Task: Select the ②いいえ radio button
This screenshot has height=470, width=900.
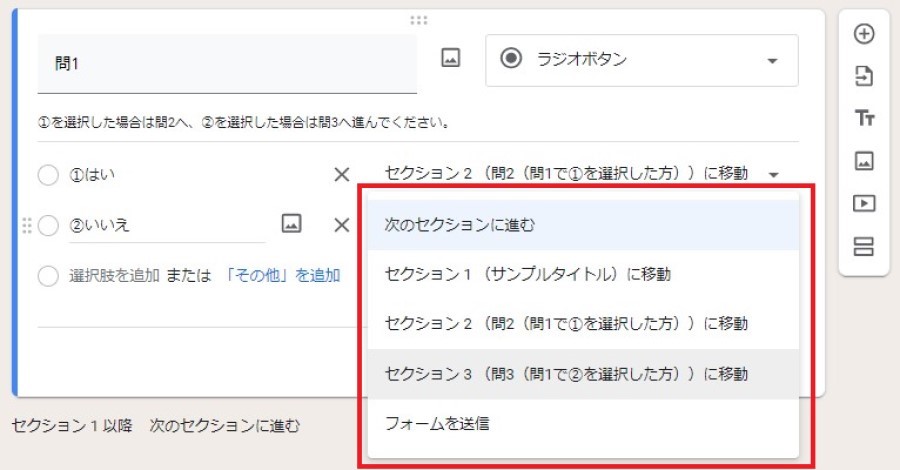Action: [x=48, y=226]
